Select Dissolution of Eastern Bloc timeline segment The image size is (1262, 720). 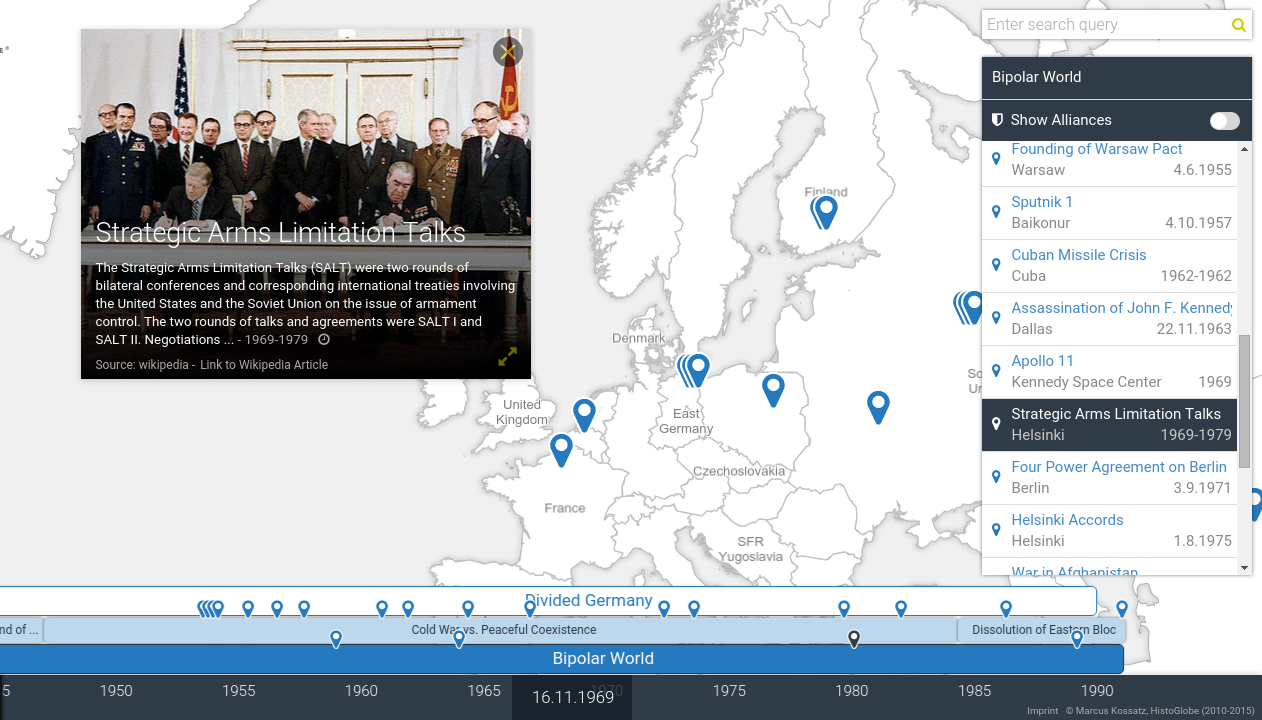point(1043,630)
